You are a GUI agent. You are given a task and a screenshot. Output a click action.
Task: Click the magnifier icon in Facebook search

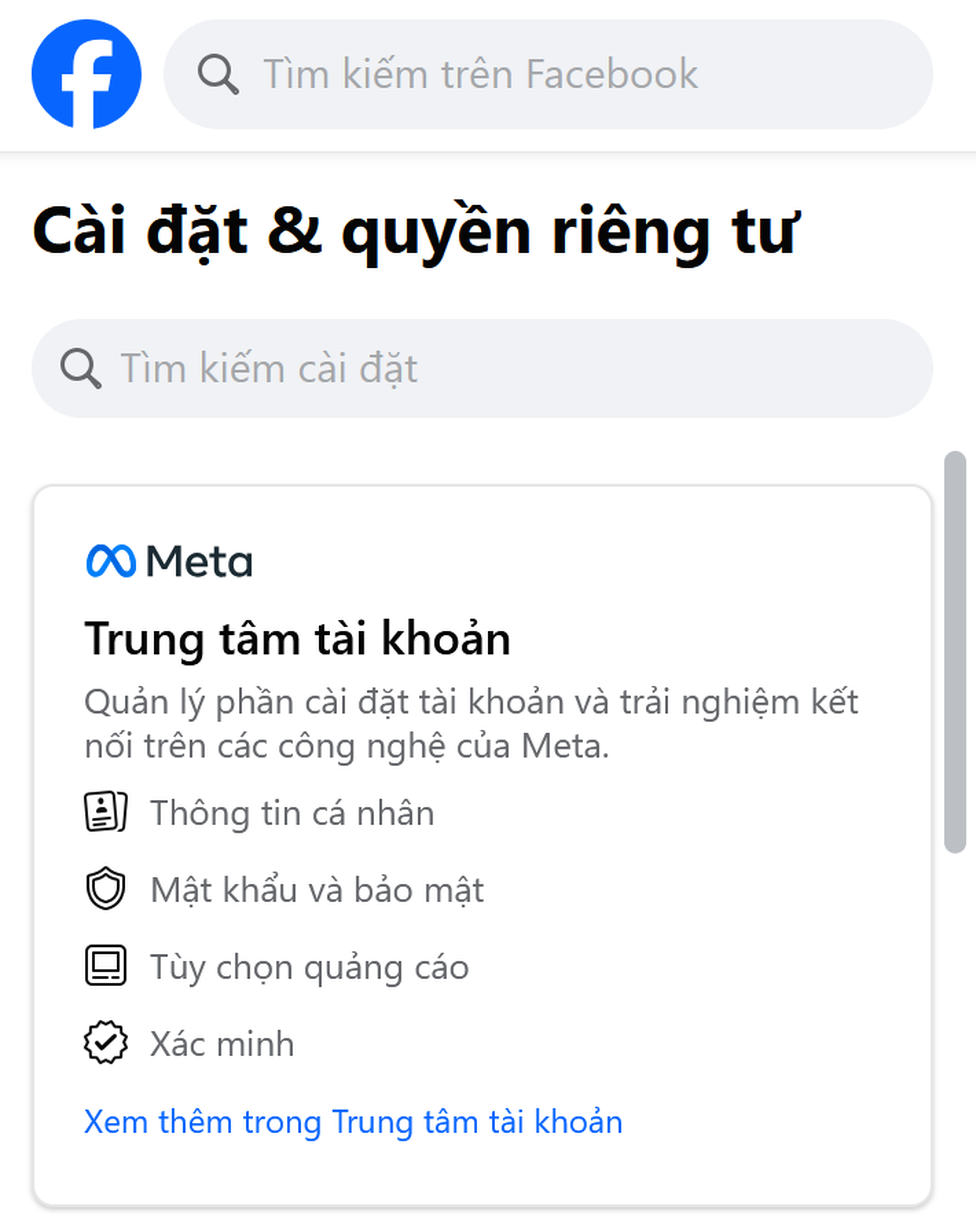pos(218,74)
